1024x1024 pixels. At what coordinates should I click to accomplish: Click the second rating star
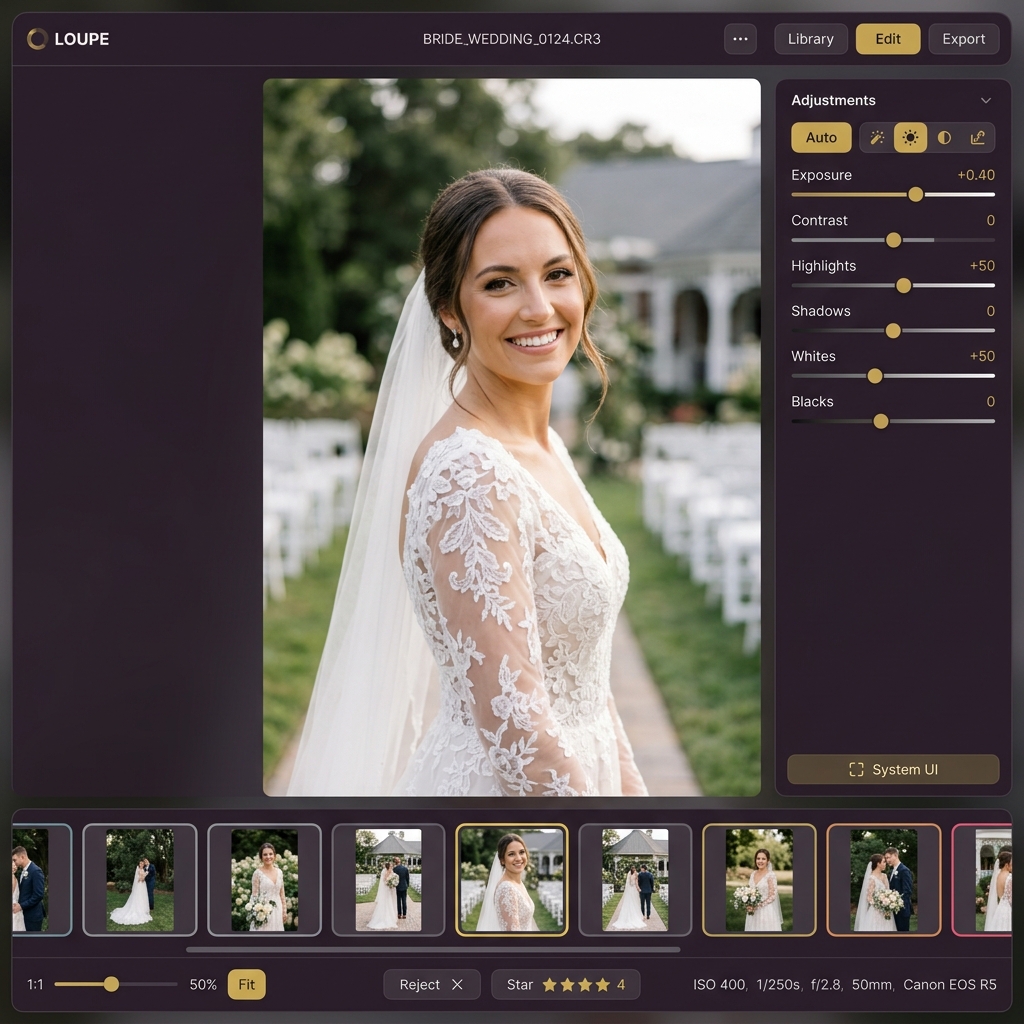(x=568, y=984)
